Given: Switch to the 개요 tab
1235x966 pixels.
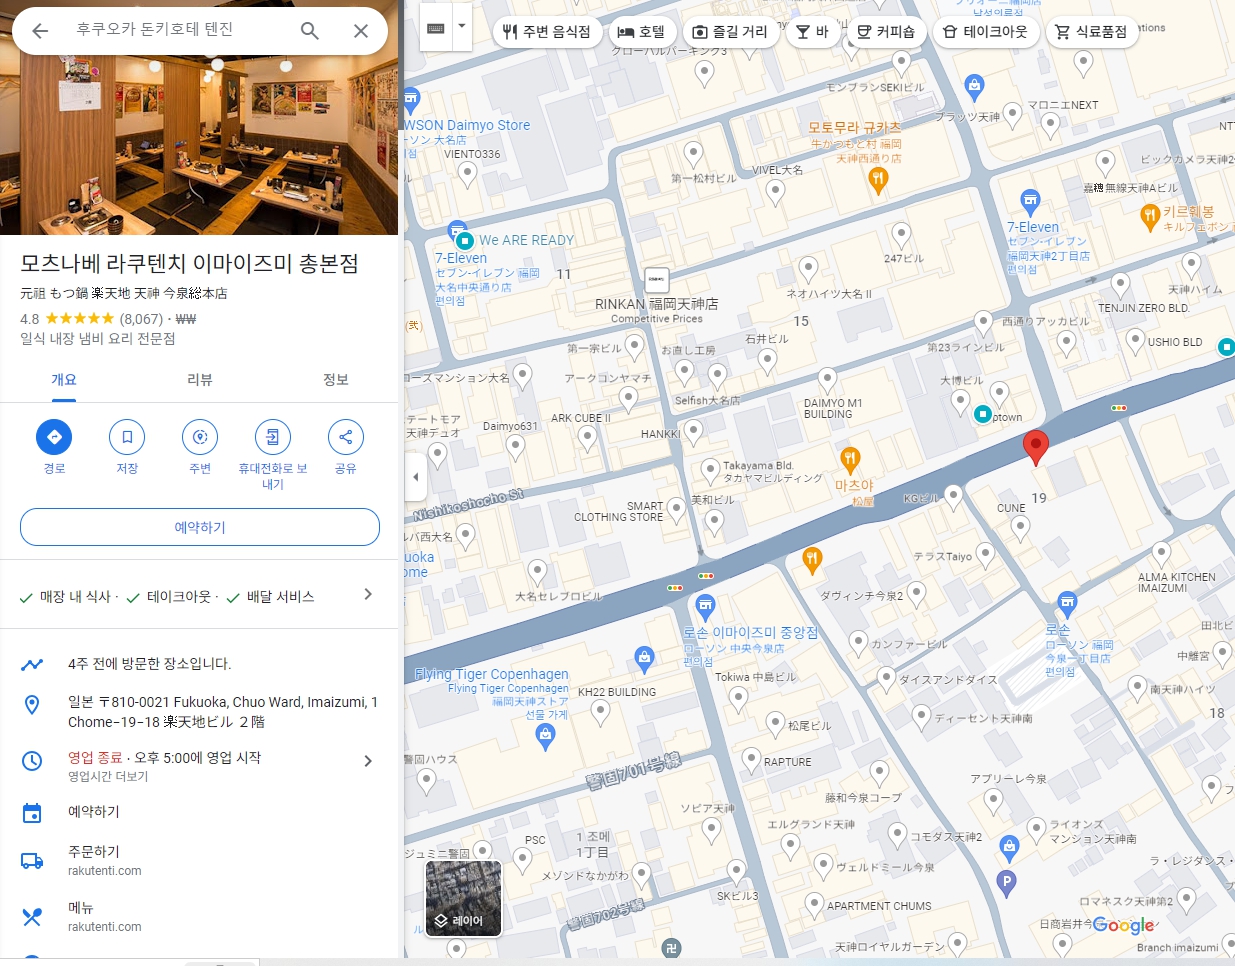Looking at the screenshot, I should coord(64,380).
